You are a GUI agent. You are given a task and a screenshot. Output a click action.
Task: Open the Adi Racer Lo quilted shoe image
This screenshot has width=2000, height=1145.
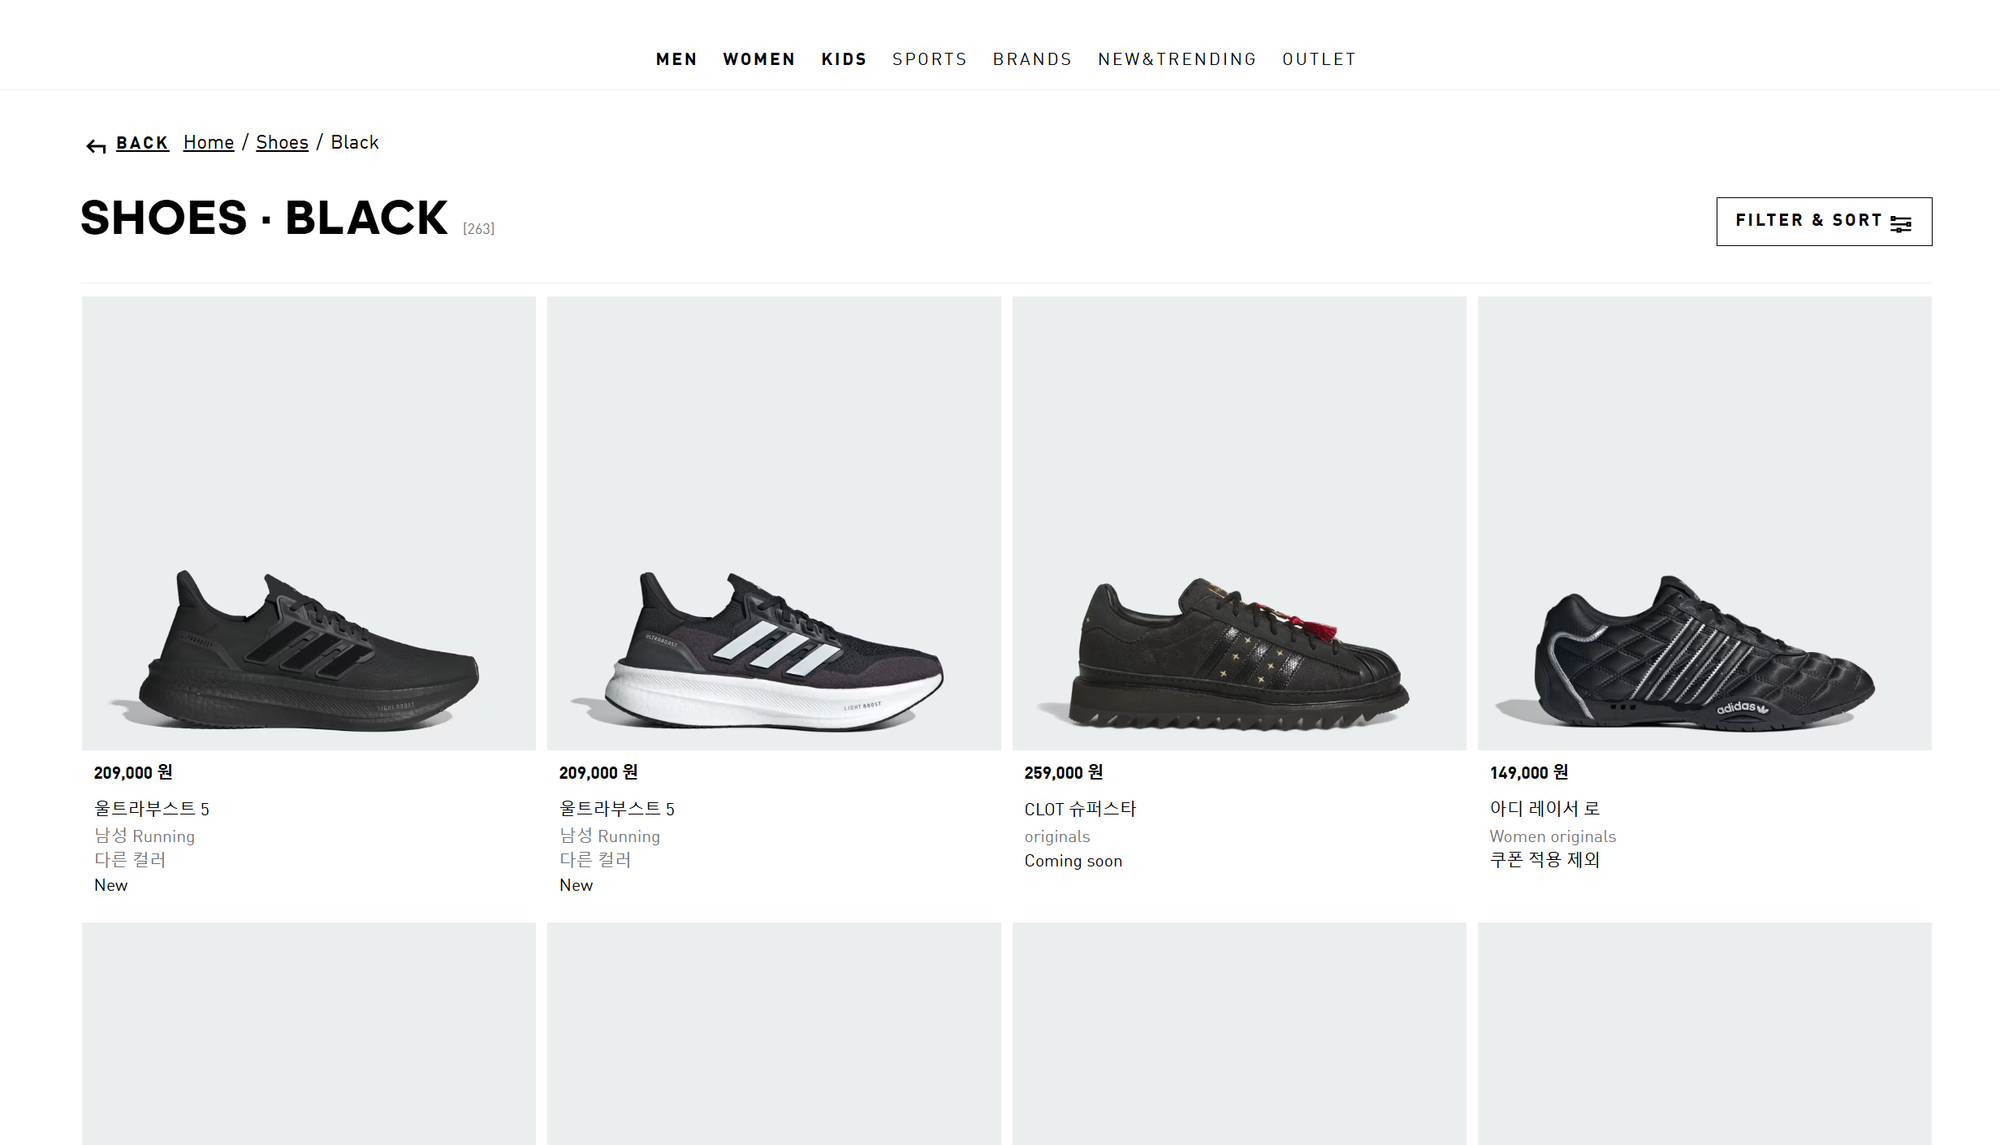point(1705,523)
